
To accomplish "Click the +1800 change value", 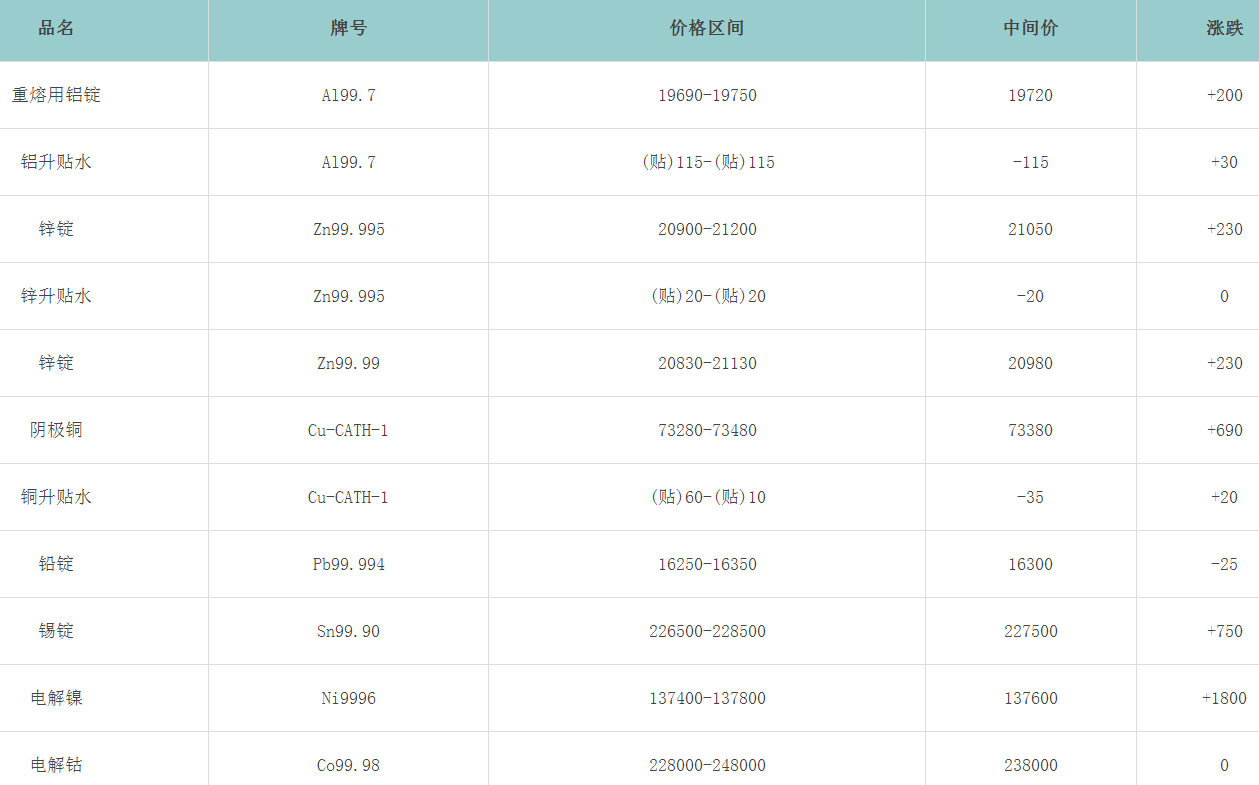I will coord(1223,698).
